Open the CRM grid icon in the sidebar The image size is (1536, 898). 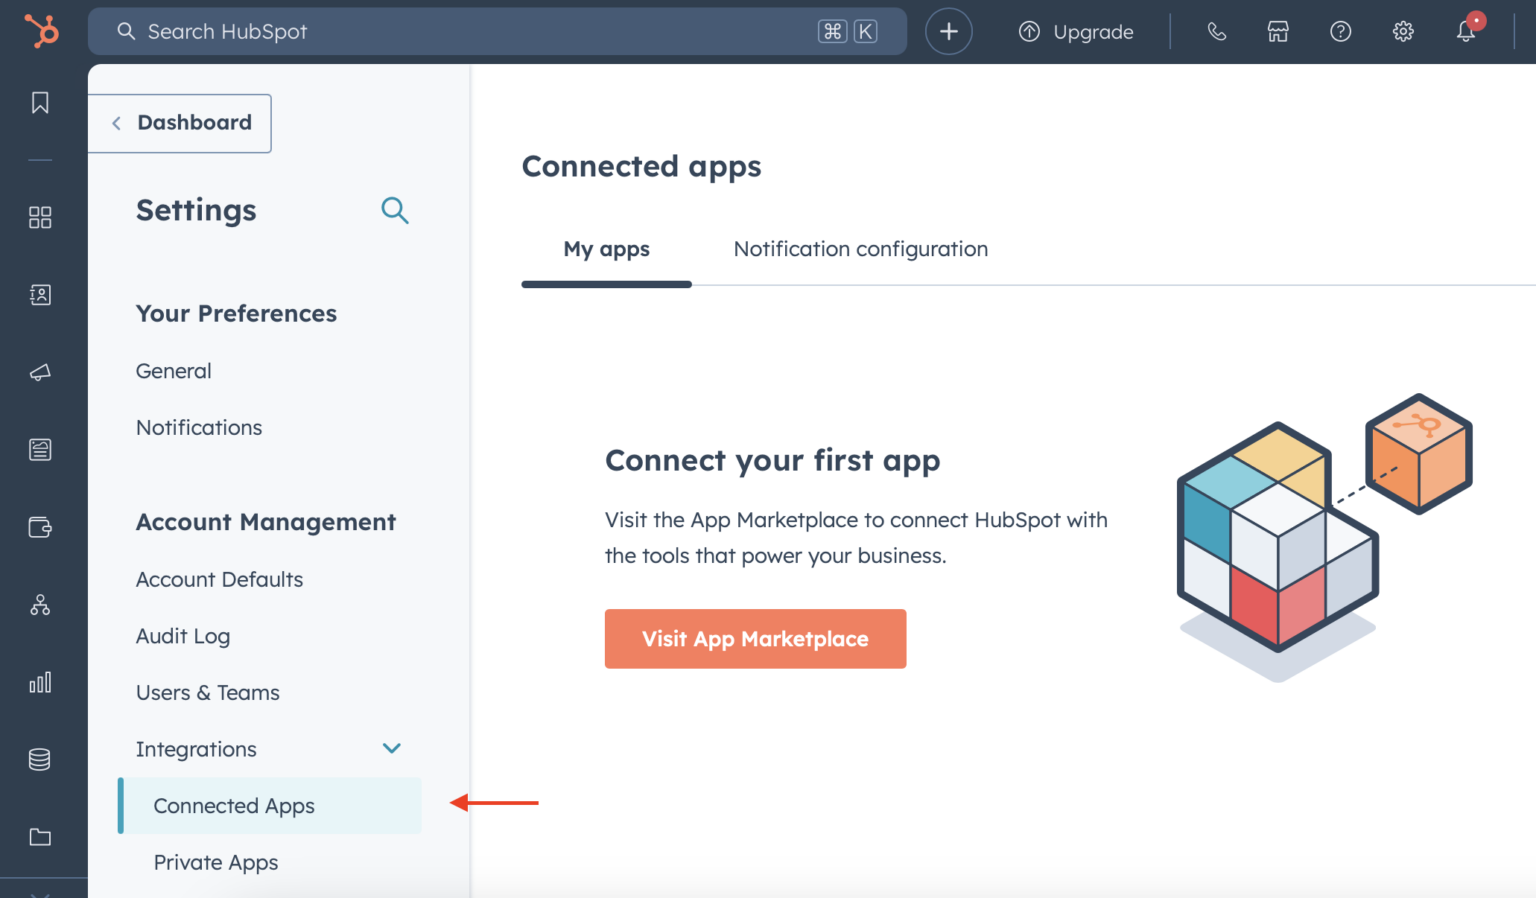(x=41, y=217)
